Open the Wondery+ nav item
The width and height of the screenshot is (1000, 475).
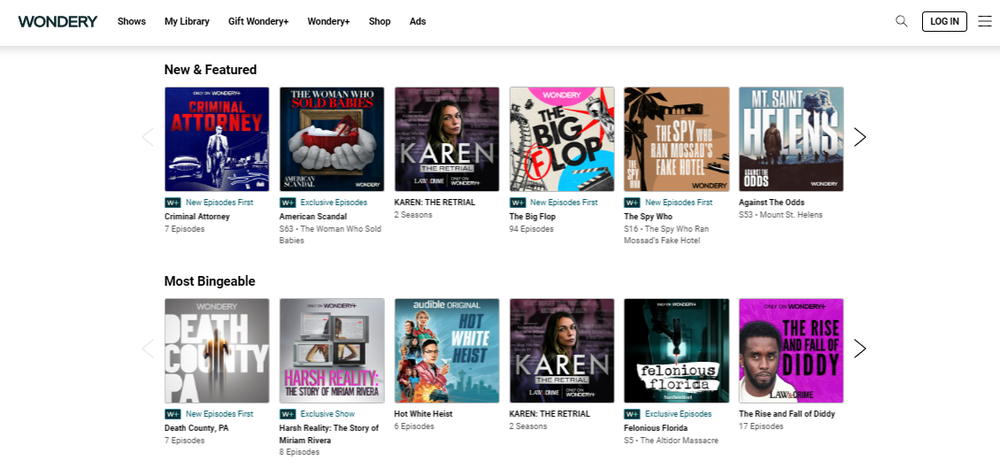click(328, 21)
